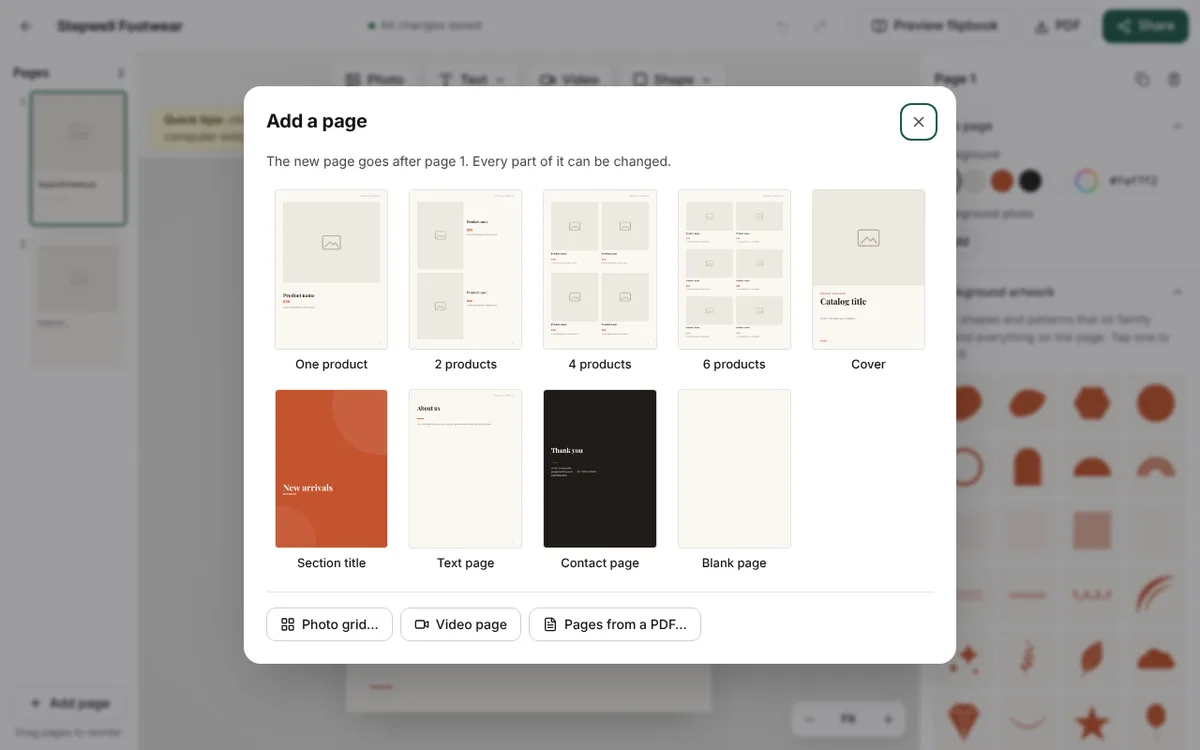
Task: Choose the 2 products page layout
Action: [x=465, y=269]
